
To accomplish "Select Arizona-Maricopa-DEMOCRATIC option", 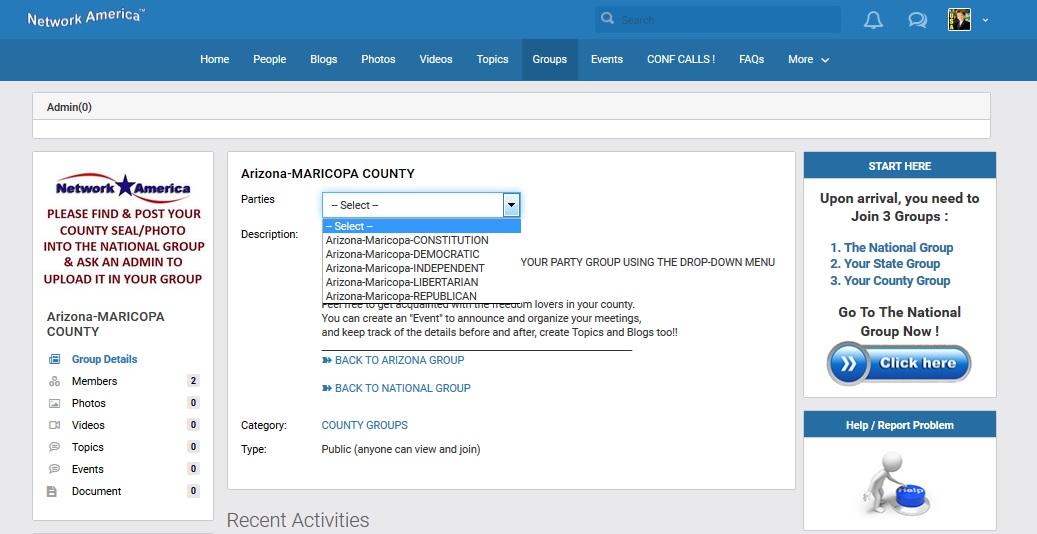I will pos(402,254).
